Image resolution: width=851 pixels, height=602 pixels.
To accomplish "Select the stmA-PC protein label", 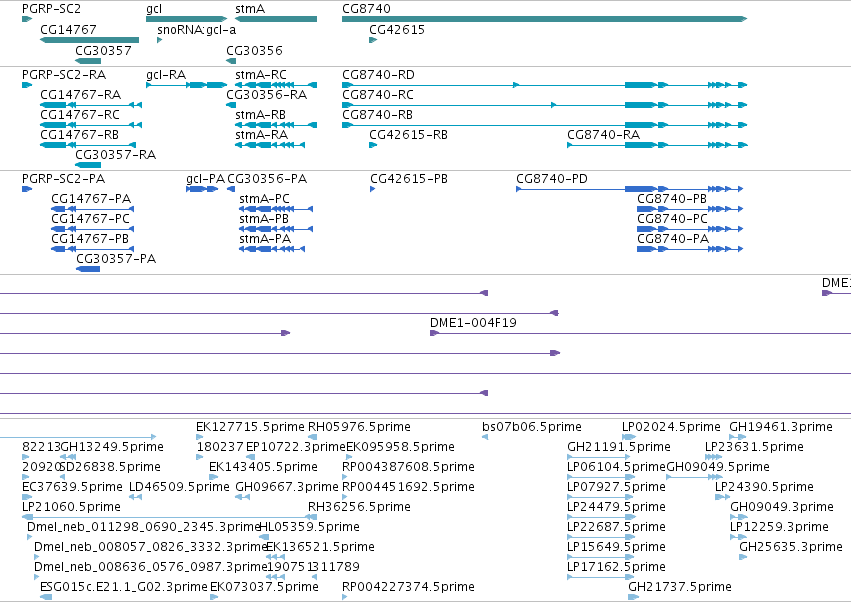I will 264,199.
